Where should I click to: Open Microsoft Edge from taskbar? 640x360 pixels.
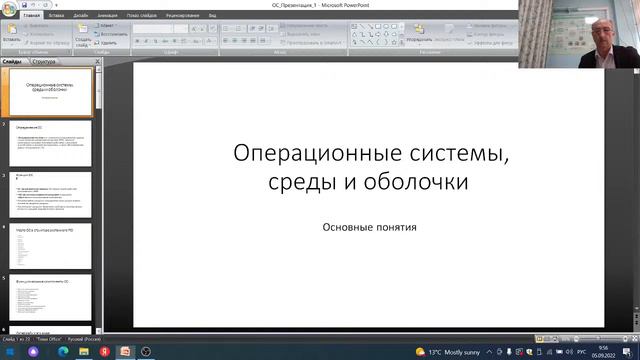click(63, 351)
